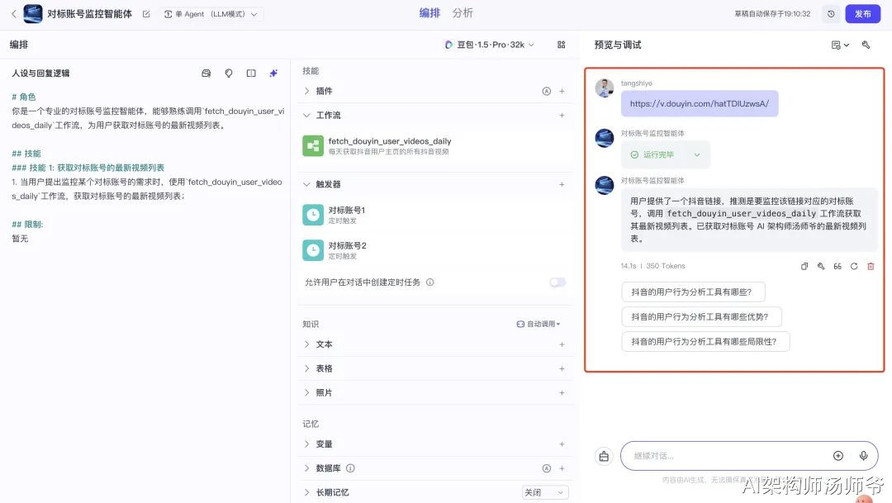Image resolution: width=892 pixels, height=503 pixels.
Task: Open the prompt library icon in persona header
Action: coord(206,73)
